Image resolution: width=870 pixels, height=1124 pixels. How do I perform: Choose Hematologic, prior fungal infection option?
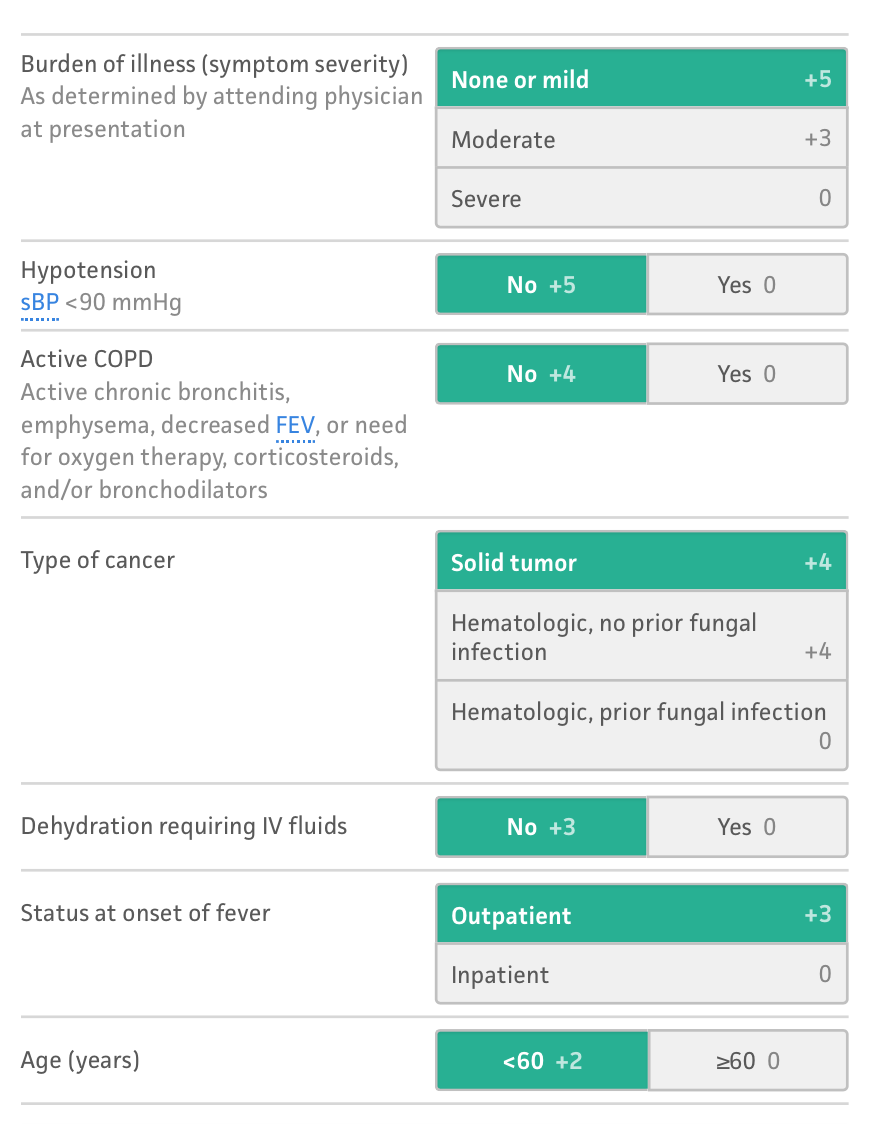tap(641, 725)
